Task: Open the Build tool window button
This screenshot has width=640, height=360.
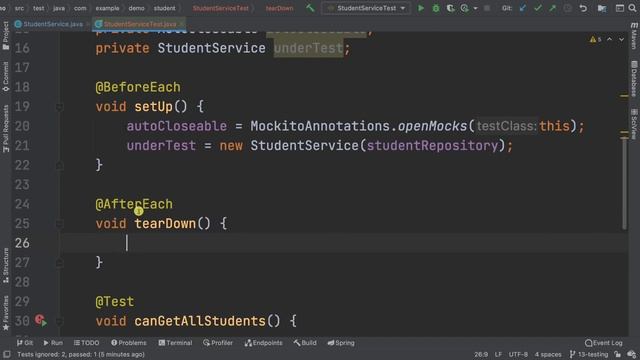Action: click(x=305, y=343)
